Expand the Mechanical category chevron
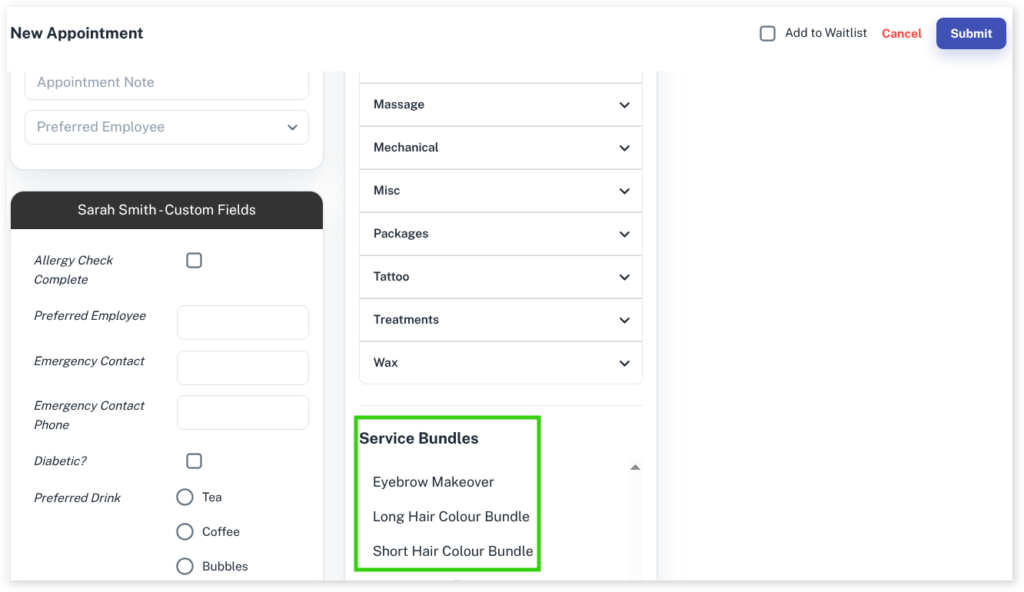 tap(624, 148)
